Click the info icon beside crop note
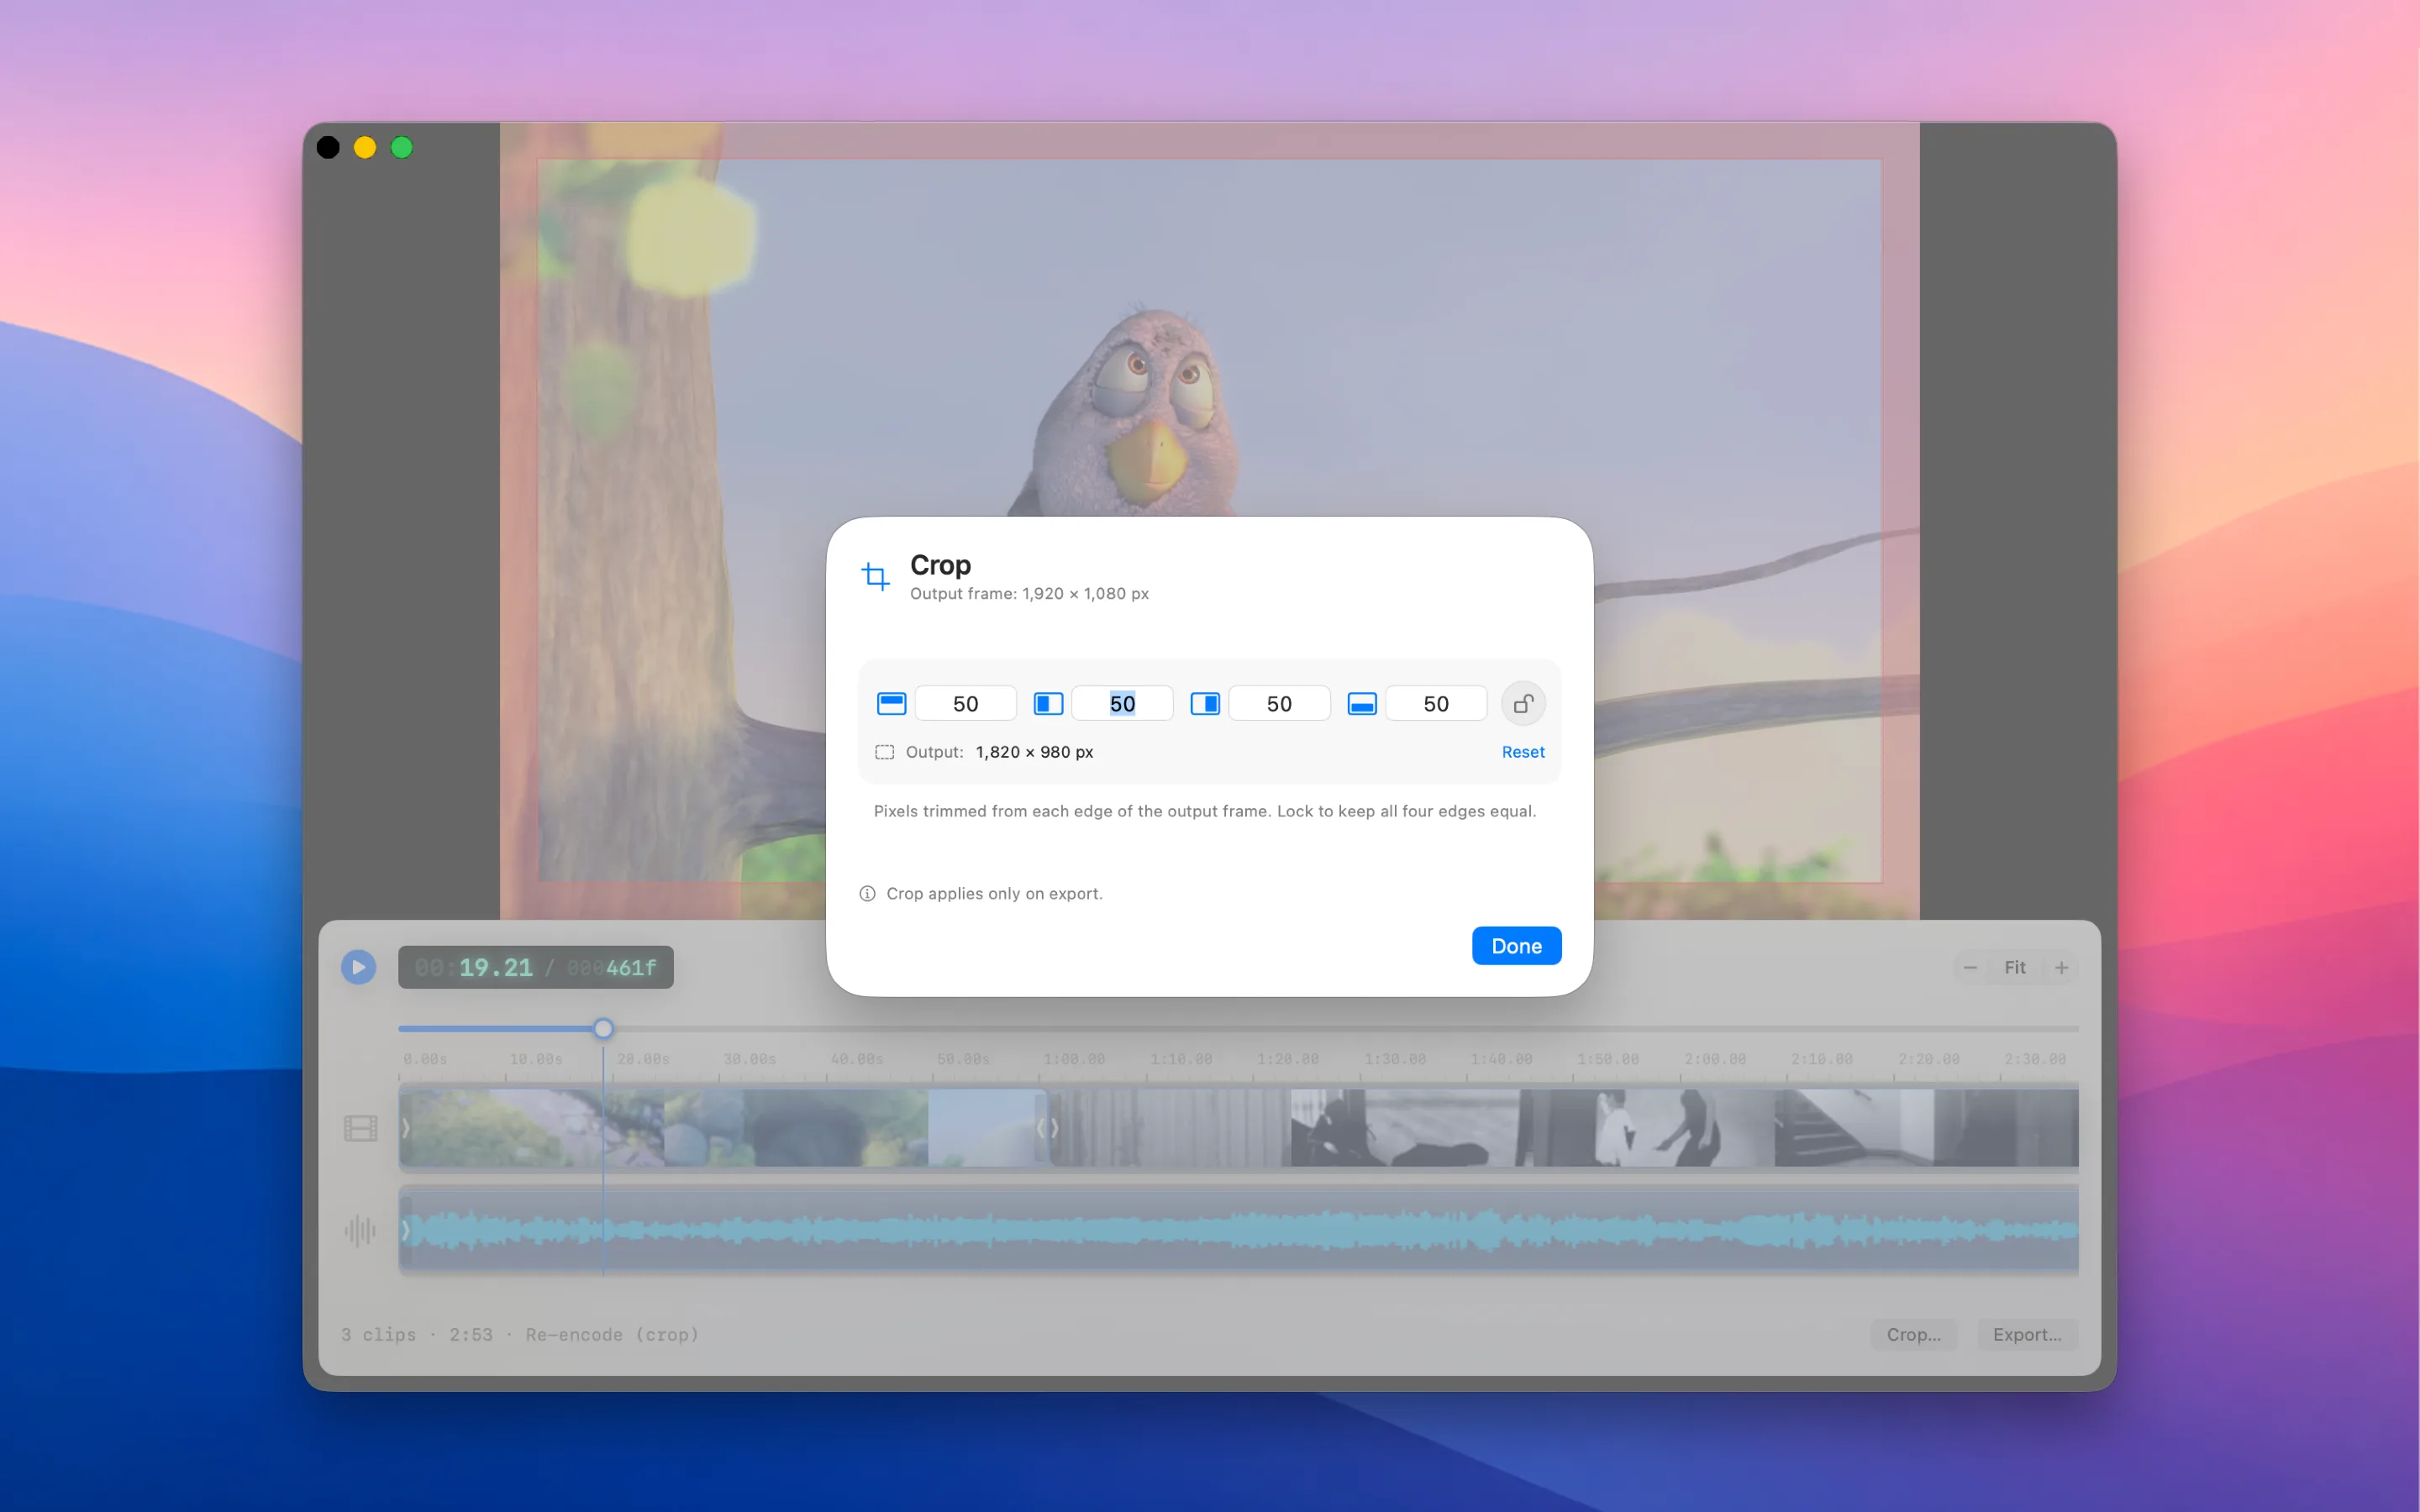 pos(867,894)
